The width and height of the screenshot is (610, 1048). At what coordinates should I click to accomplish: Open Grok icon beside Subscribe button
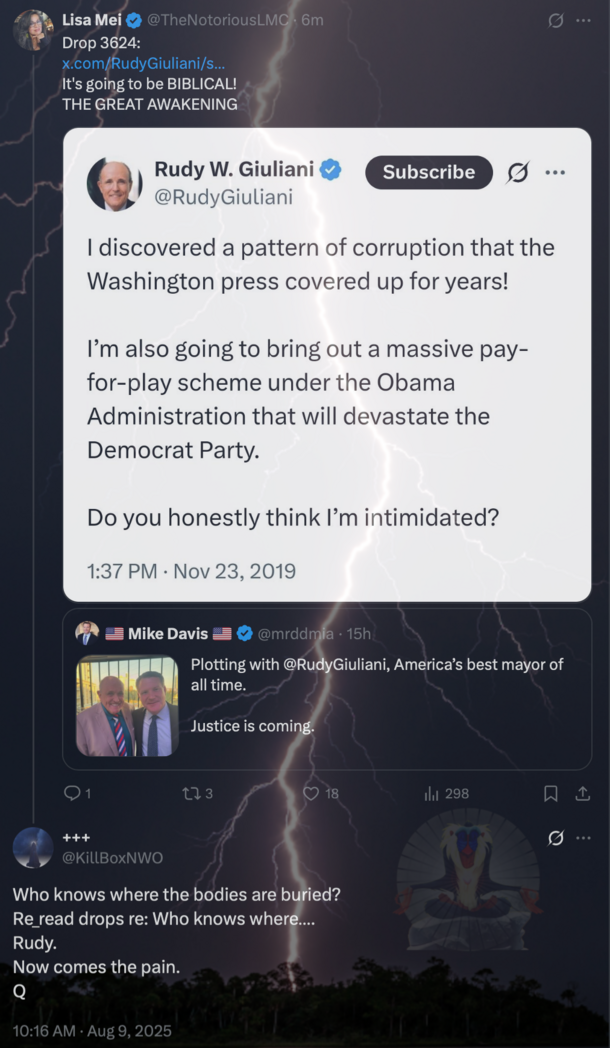coord(517,172)
